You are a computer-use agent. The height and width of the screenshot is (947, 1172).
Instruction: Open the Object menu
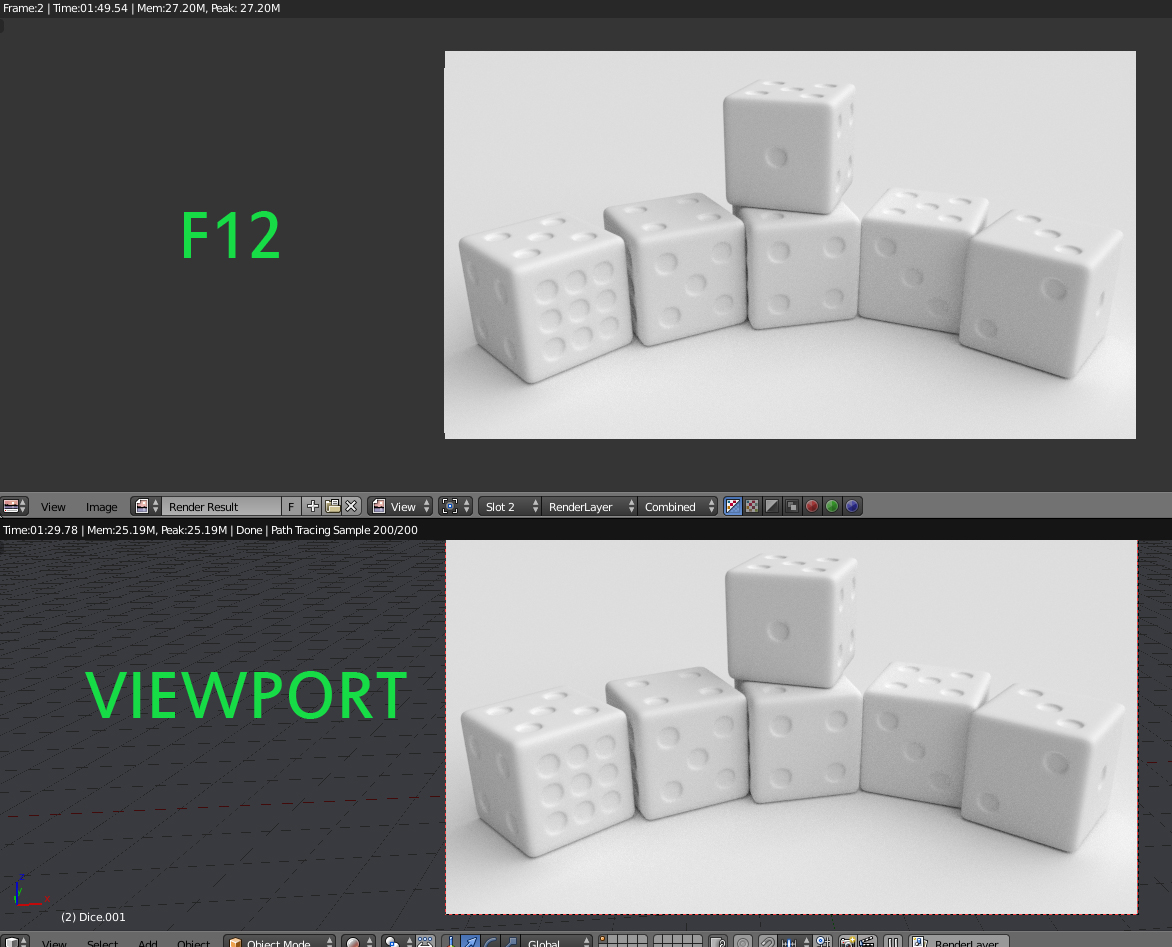[x=193, y=943]
